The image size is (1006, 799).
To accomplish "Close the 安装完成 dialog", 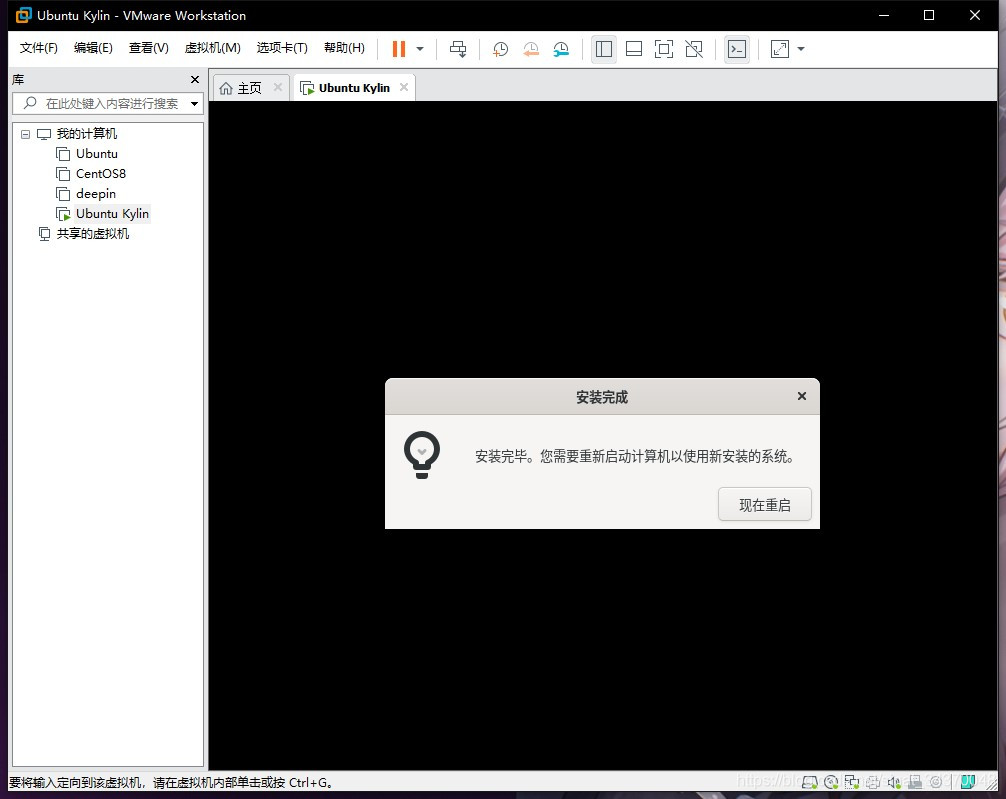I will pos(801,397).
